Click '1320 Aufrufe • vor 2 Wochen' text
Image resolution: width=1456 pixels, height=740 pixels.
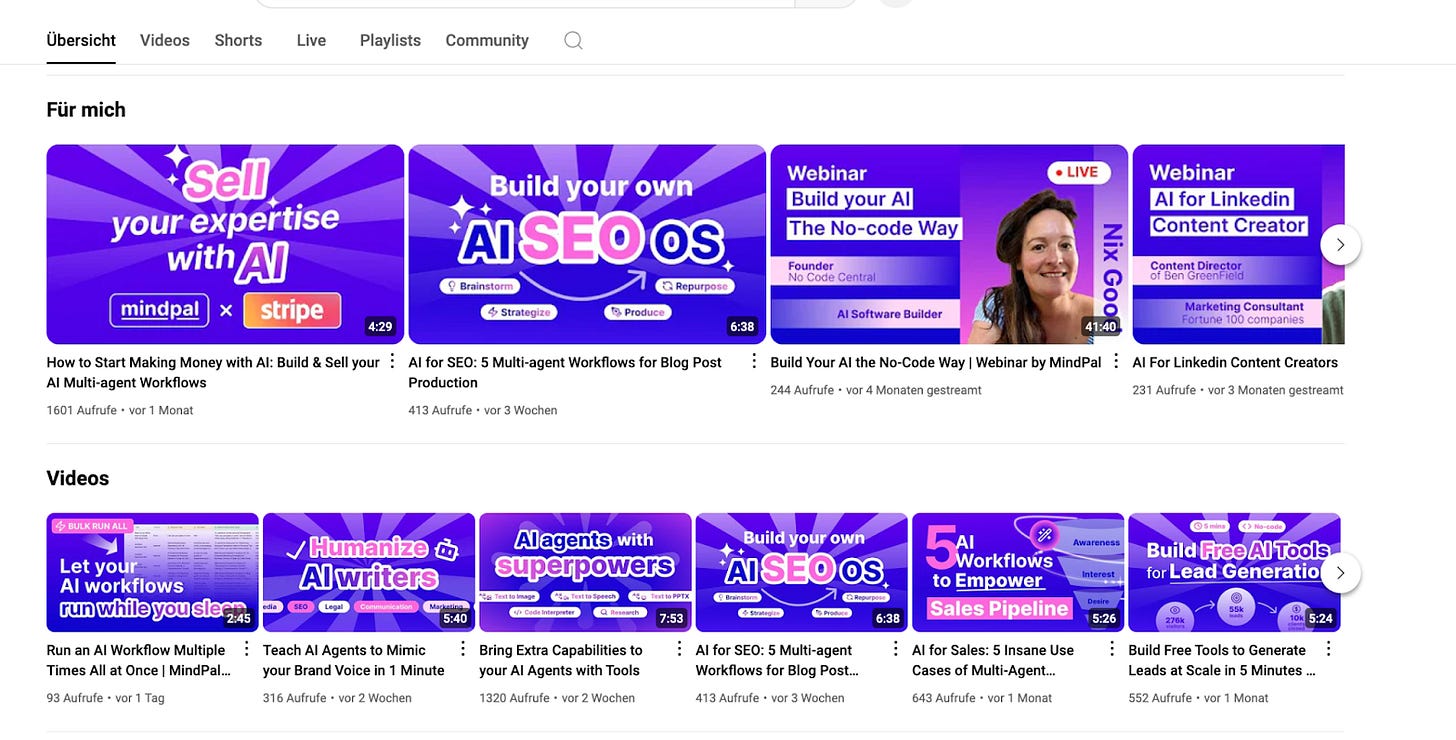[x=557, y=698]
